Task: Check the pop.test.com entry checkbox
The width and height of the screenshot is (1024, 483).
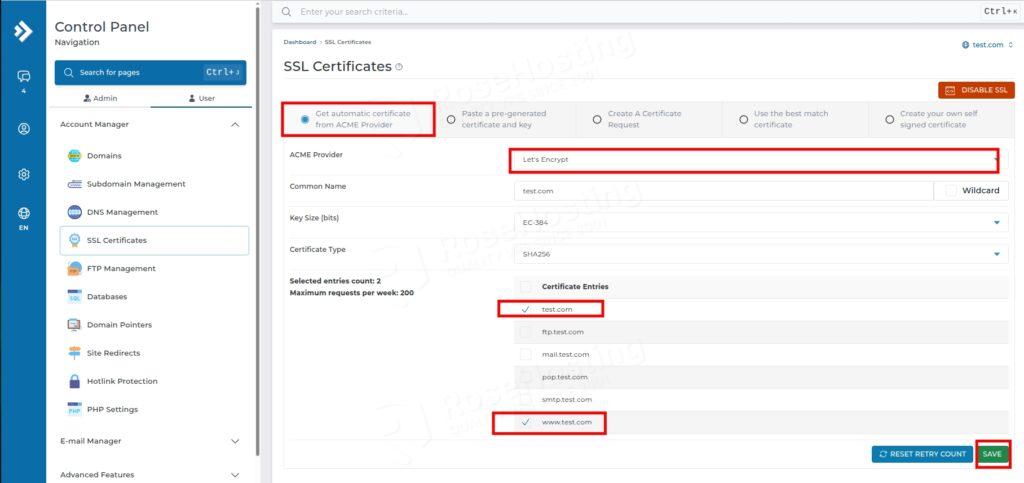Action: [x=526, y=377]
